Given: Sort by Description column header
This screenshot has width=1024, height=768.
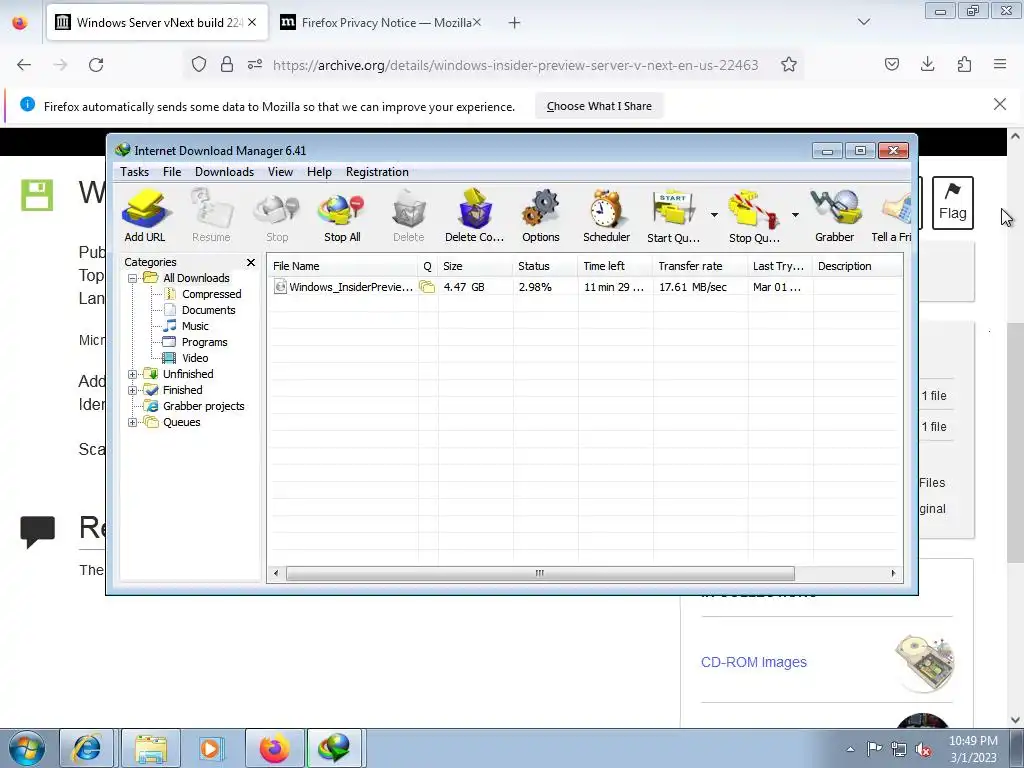Looking at the screenshot, I should point(857,266).
